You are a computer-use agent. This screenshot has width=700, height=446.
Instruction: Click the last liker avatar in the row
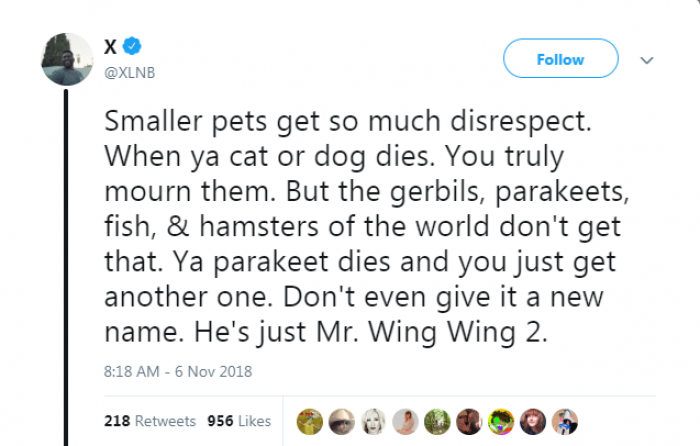pos(566,421)
